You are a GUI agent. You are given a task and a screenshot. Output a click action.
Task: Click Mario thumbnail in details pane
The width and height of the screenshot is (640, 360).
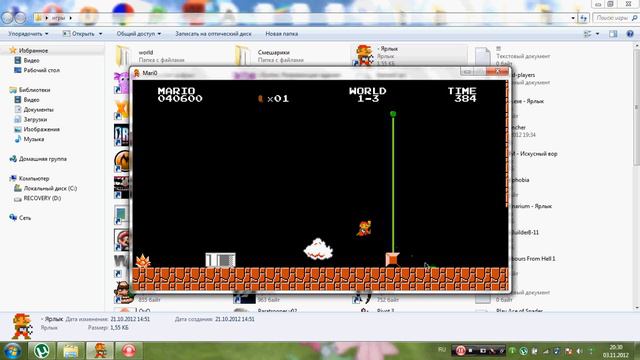(22, 326)
